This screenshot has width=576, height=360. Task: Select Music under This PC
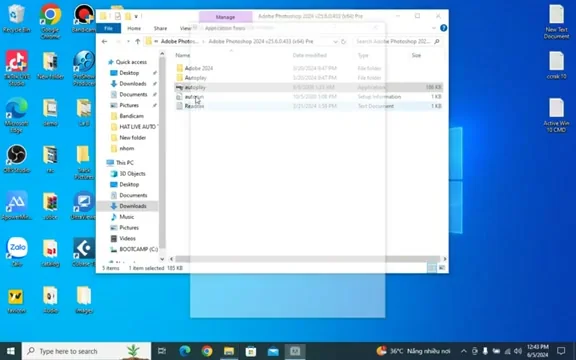(x=127, y=217)
